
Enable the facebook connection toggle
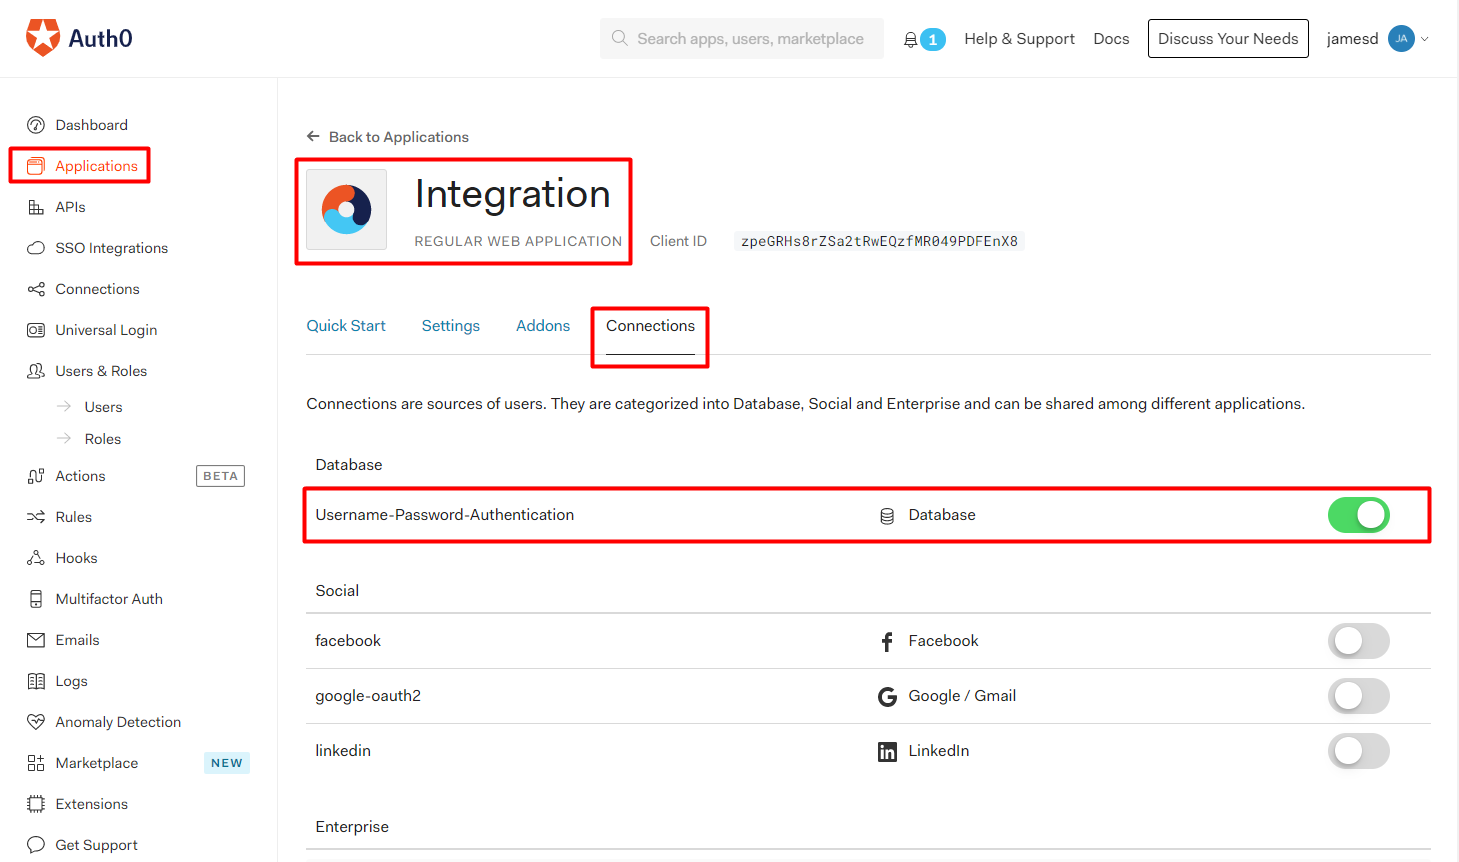pyautogui.click(x=1358, y=641)
